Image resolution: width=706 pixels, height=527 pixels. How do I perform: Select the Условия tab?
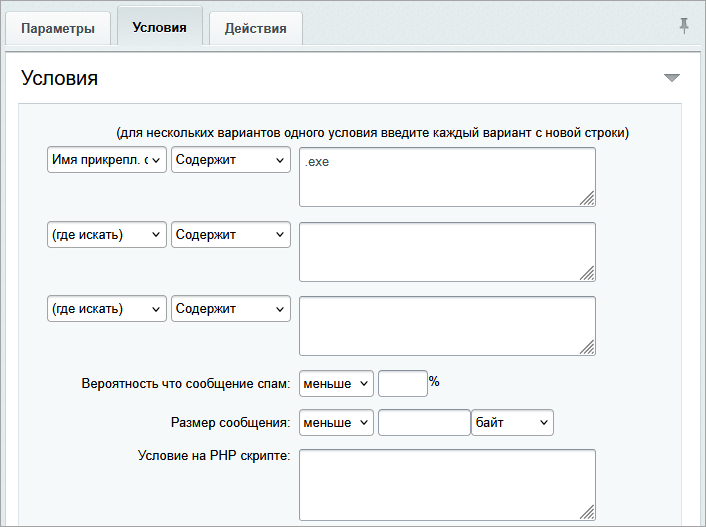tap(159, 27)
